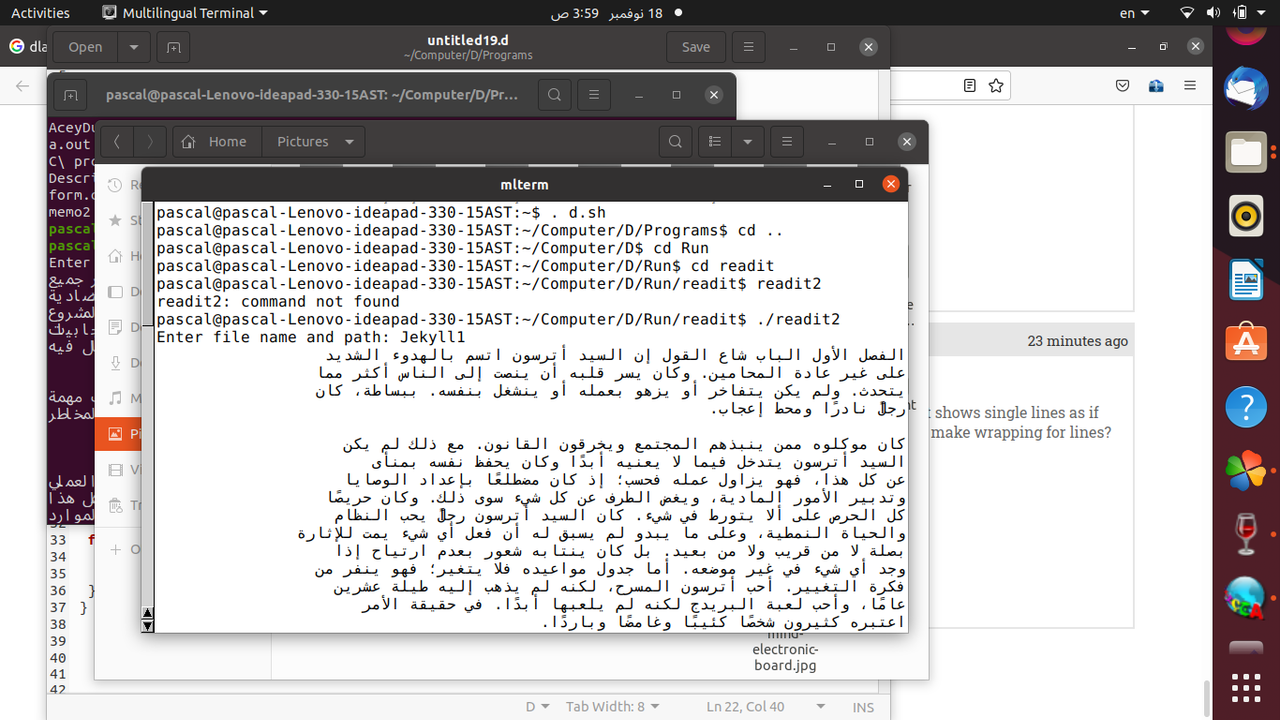
Task: Expand the Open recent files dropdown arrow
Action: click(134, 47)
